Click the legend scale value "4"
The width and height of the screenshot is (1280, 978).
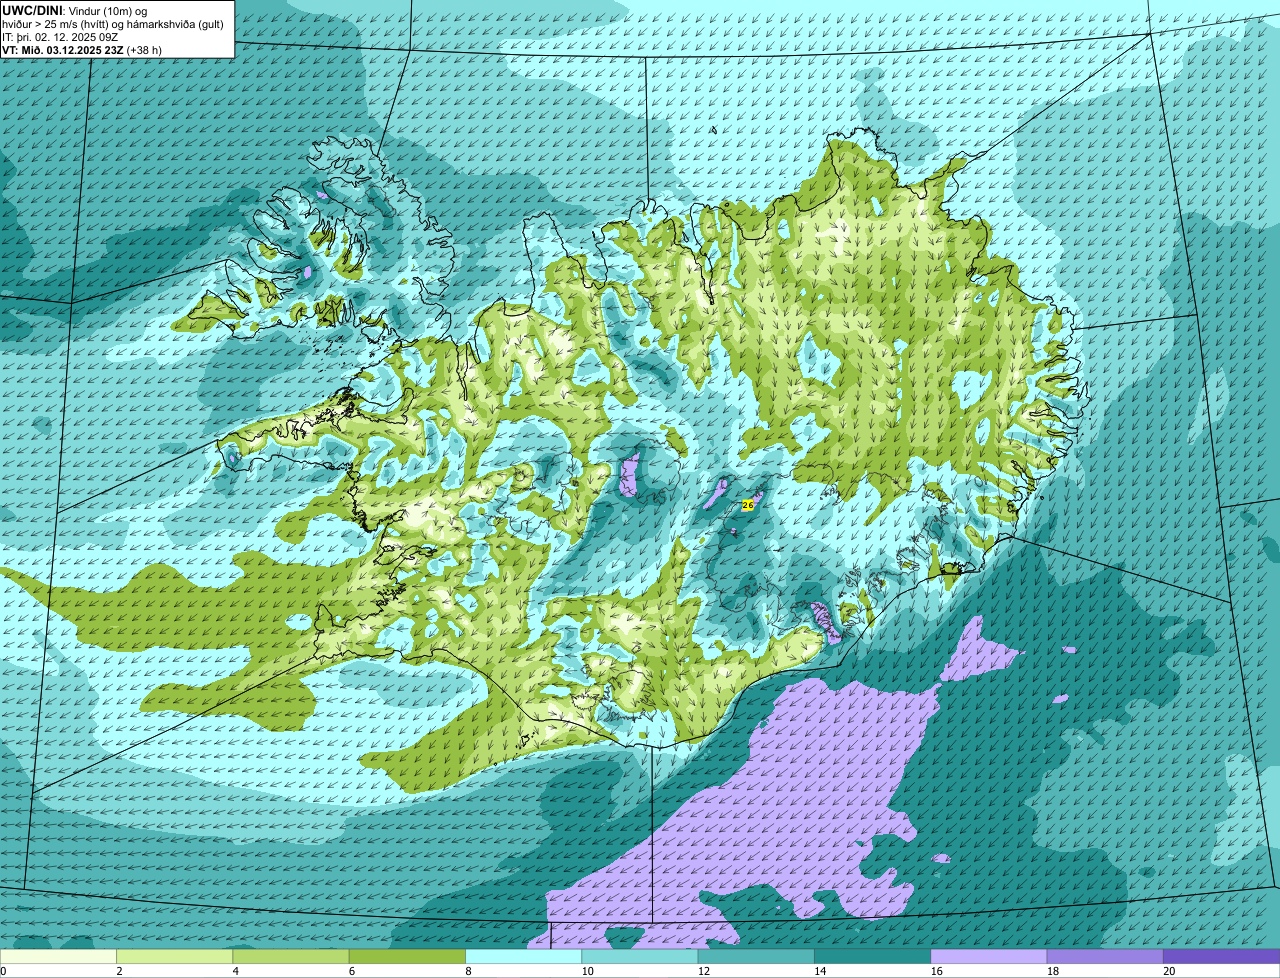[235, 971]
